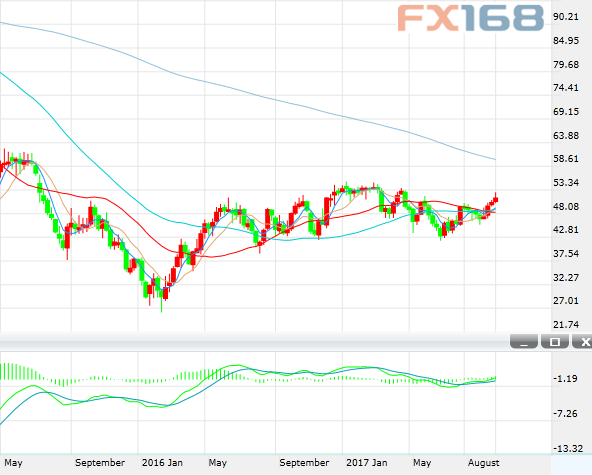This screenshot has height=475, width=592.
Task: Click the May label just before August
Action: [x=422, y=463]
